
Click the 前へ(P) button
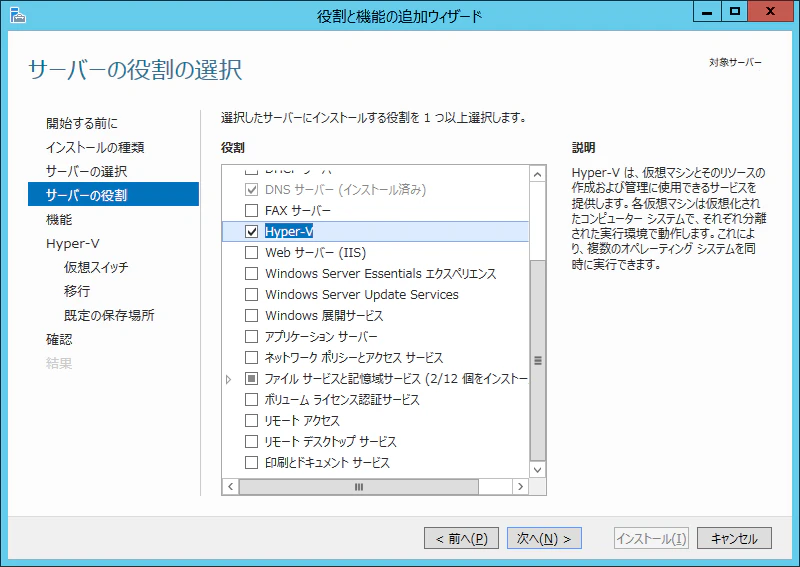tap(461, 538)
